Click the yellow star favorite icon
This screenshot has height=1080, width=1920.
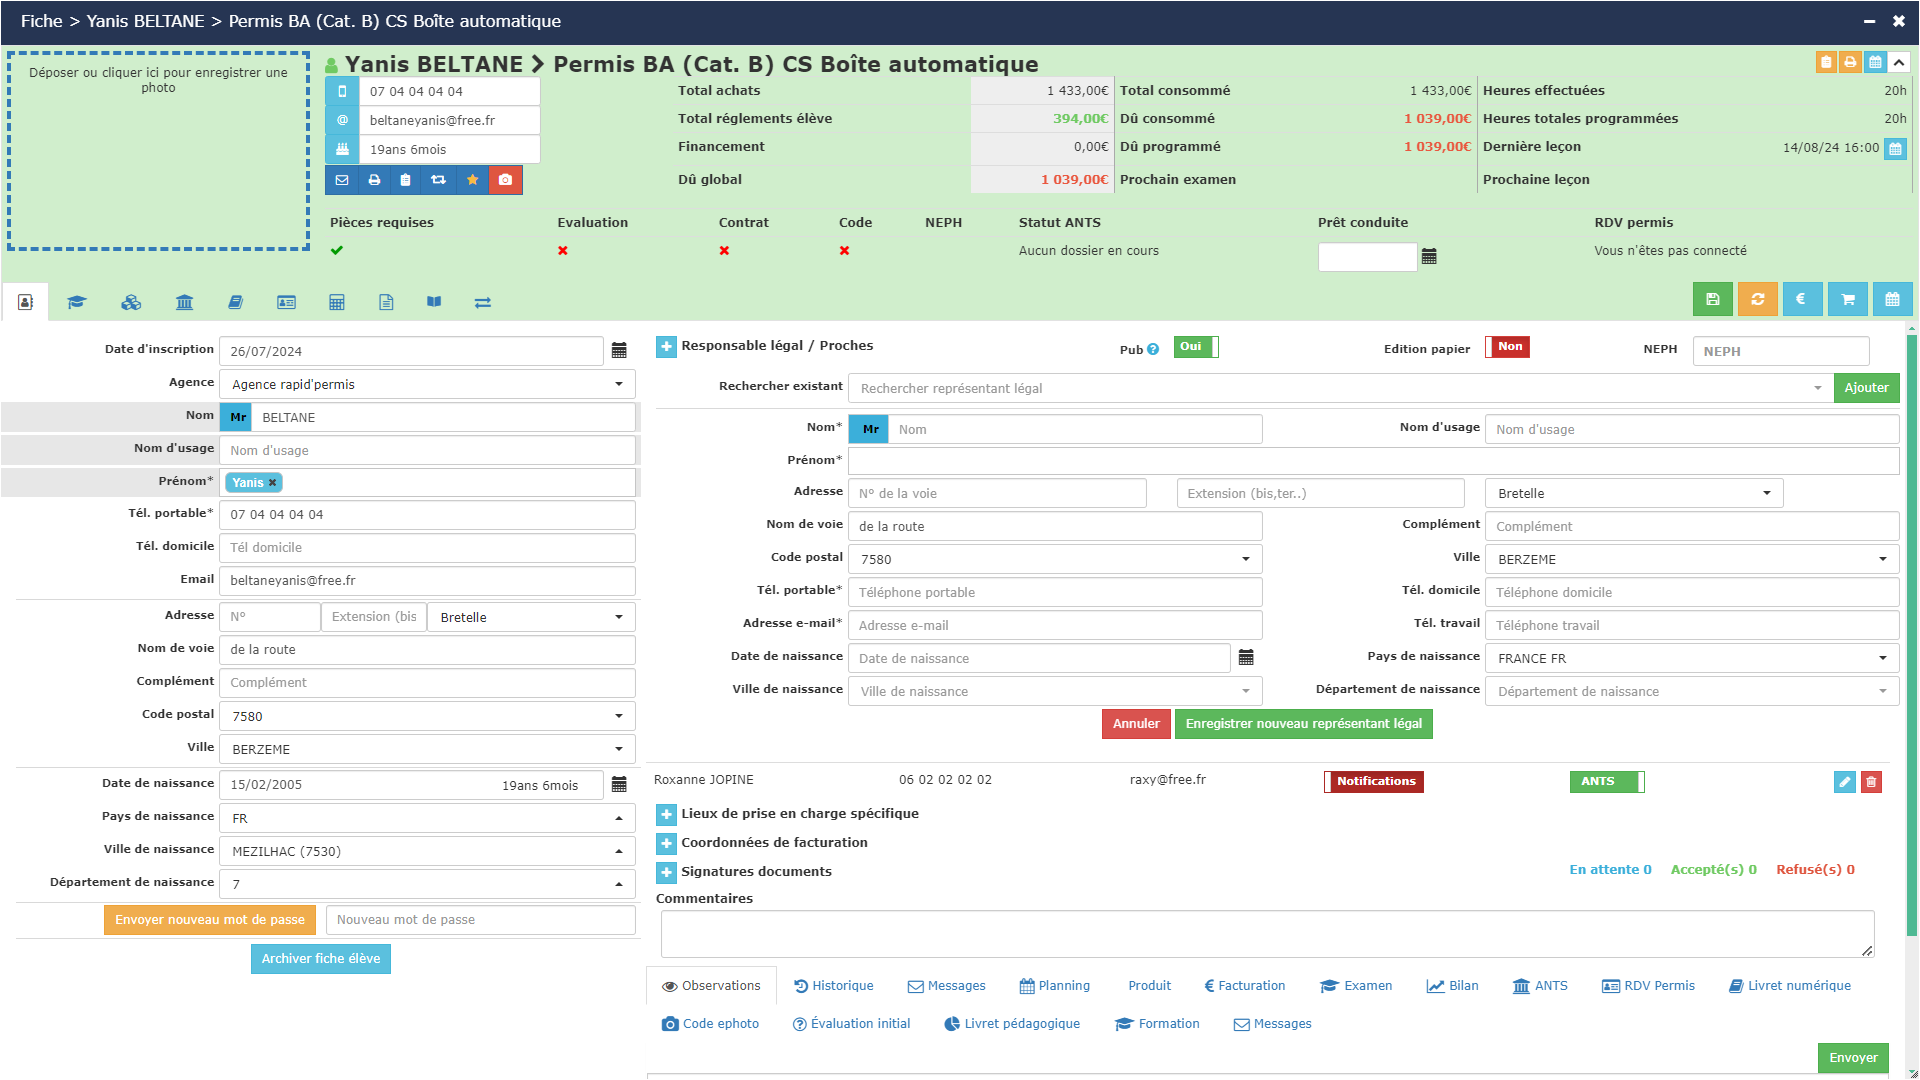[472, 180]
